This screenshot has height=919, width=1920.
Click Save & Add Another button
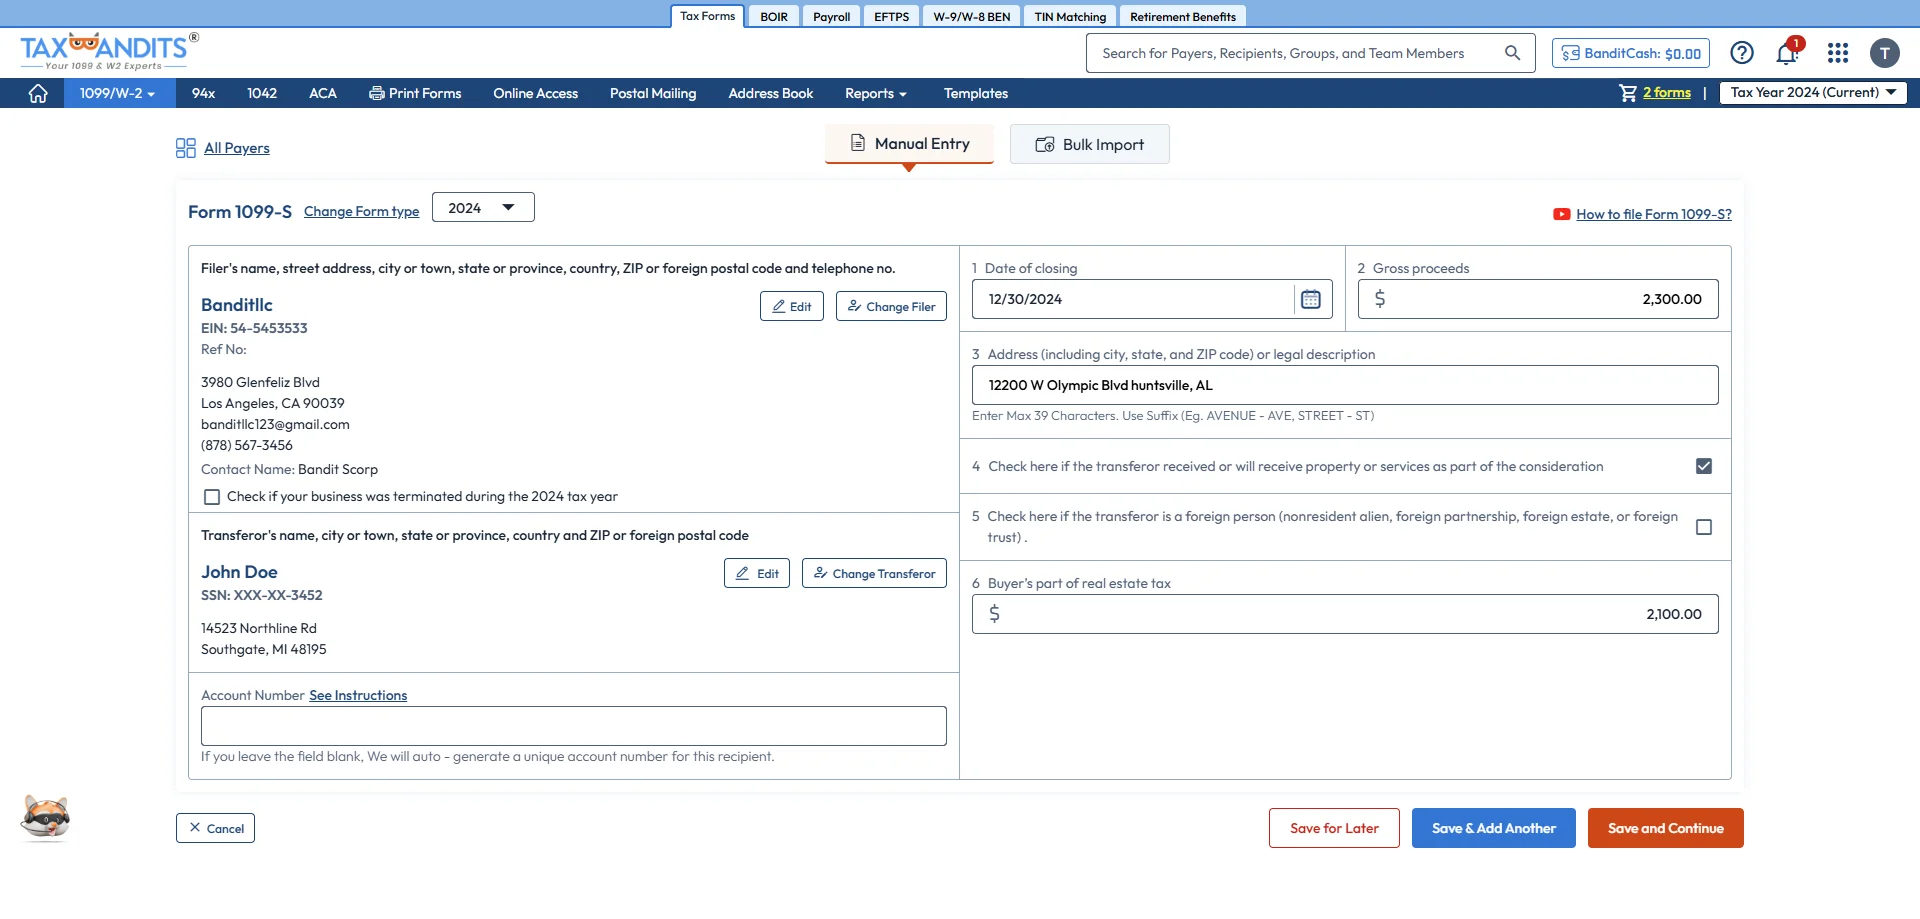click(x=1494, y=828)
